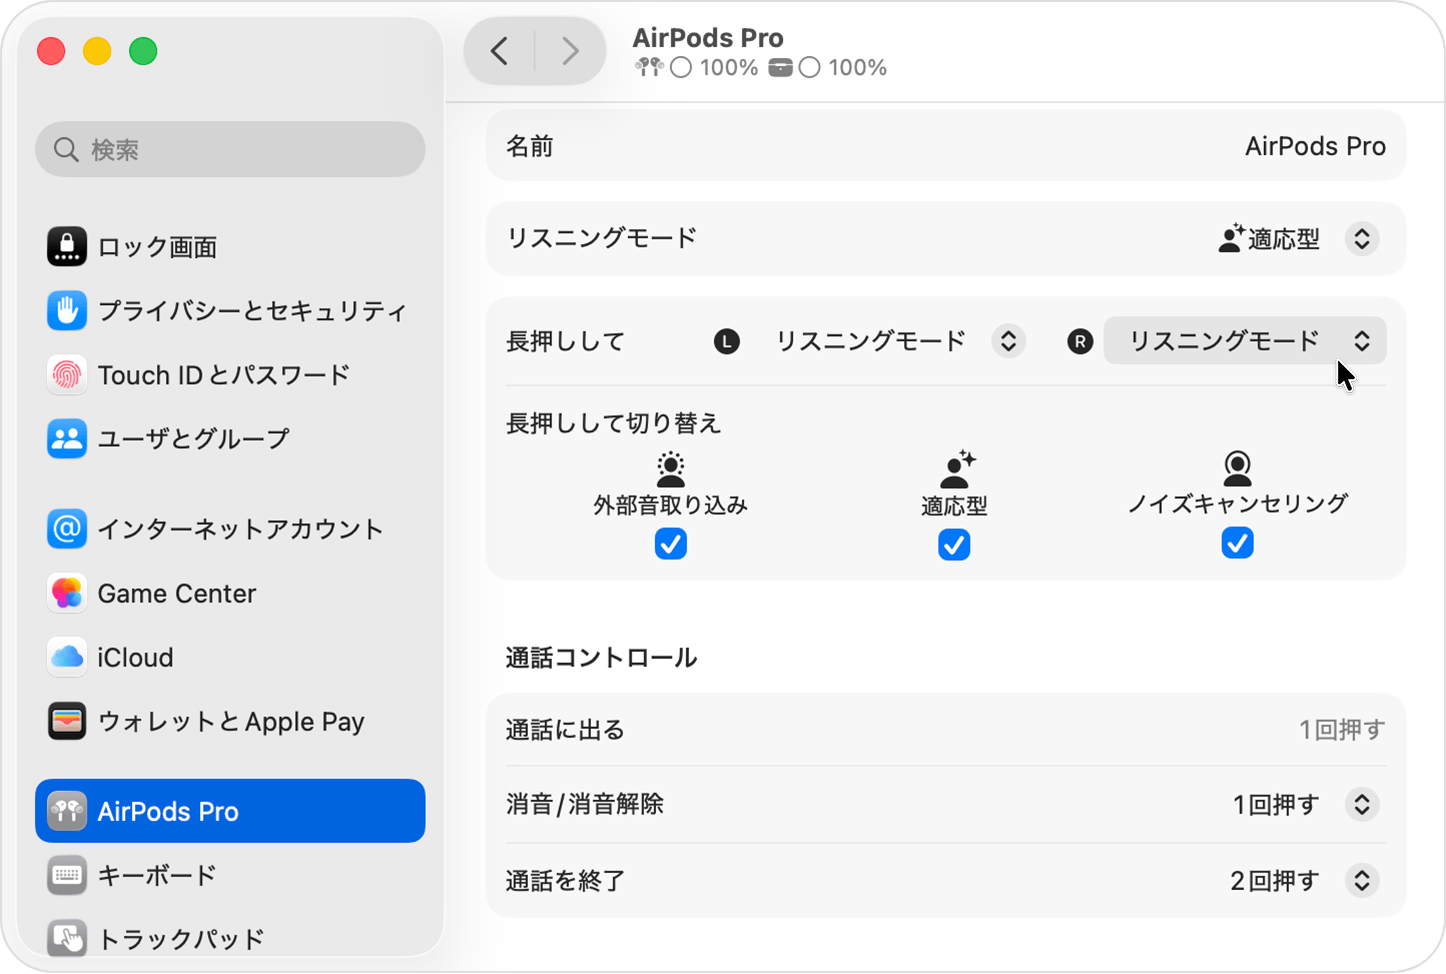Screen dimensions: 1446x974
Task: Toggle the ノイズキャンセリング checkbox off
Action: pos(1237,543)
